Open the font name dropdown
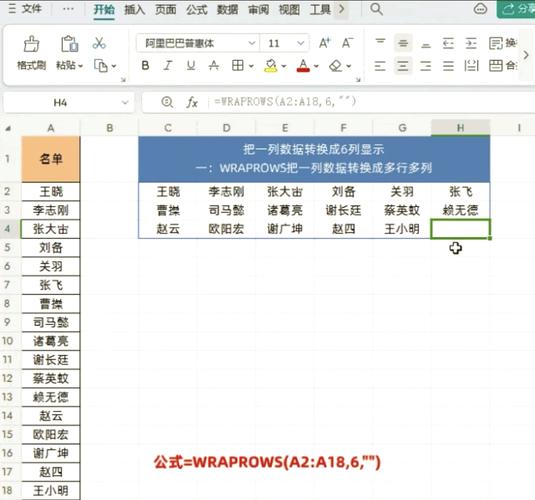This screenshot has height=500, width=535. click(252, 43)
